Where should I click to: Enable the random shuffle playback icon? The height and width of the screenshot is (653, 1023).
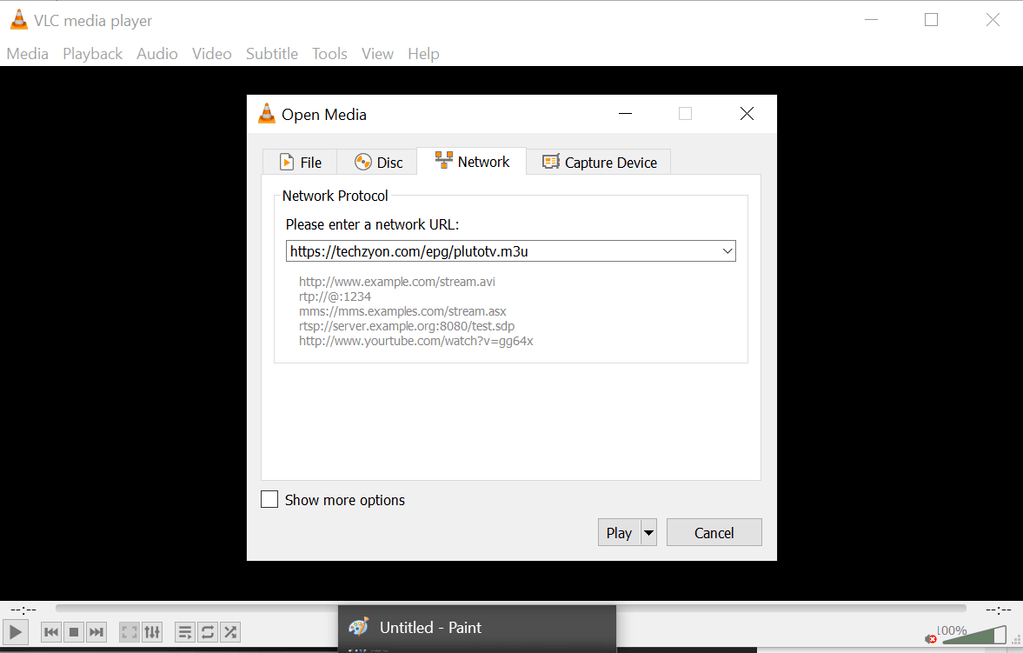click(x=229, y=631)
